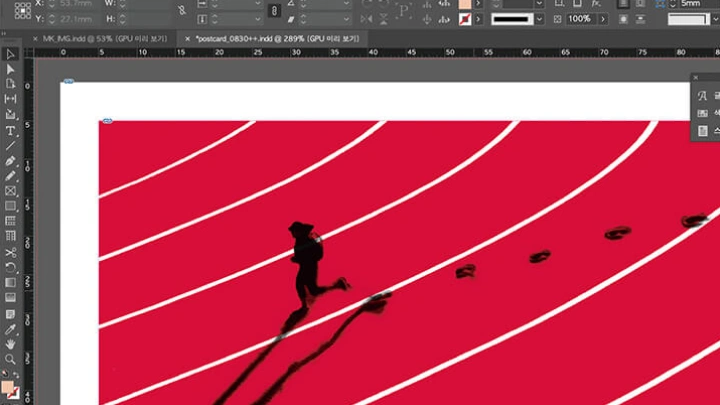Viewport: 720px width, 405px height.
Task: Select the Hand tool
Action: [x=11, y=343]
